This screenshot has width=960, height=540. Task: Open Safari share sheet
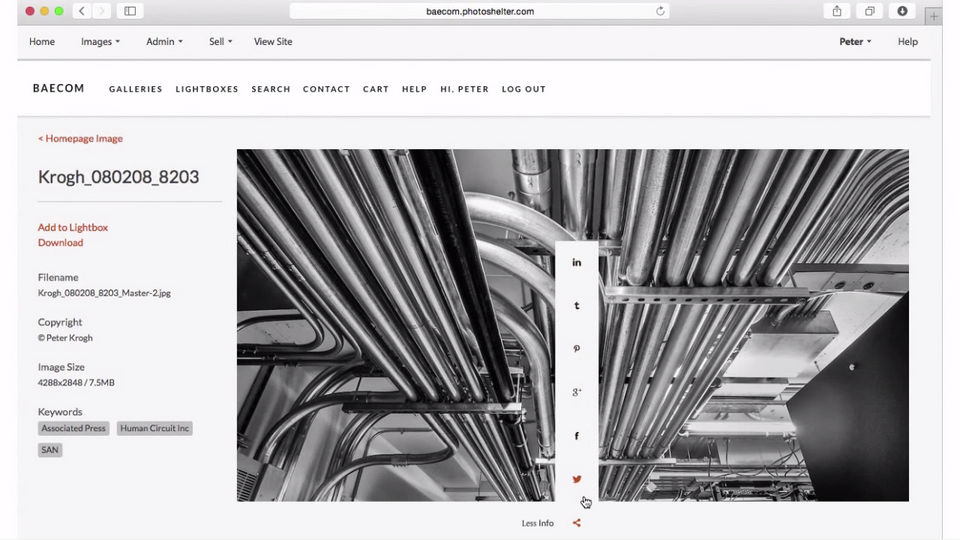pyautogui.click(x=837, y=11)
